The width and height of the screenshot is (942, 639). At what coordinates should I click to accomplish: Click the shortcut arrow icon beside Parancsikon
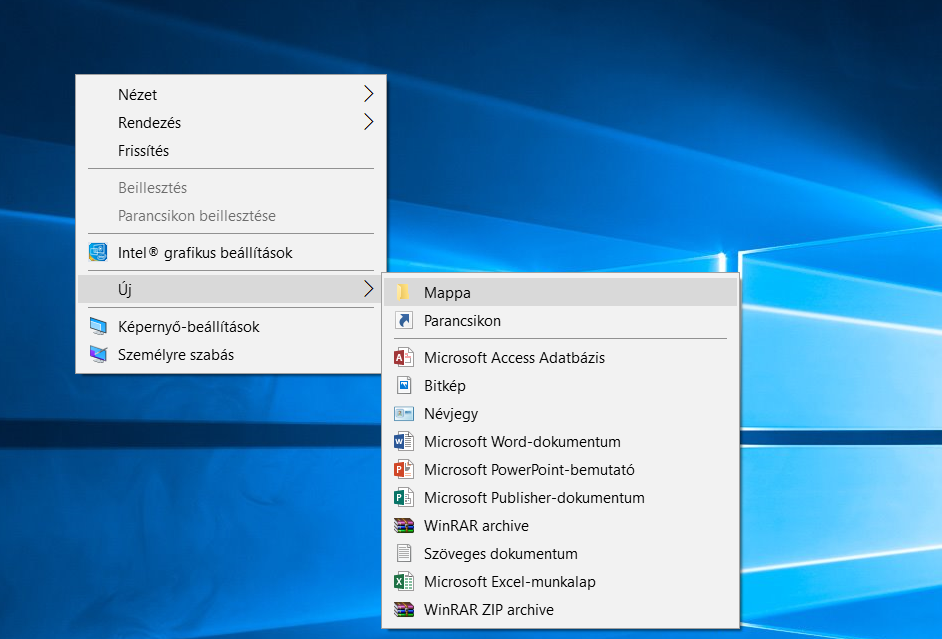(403, 321)
